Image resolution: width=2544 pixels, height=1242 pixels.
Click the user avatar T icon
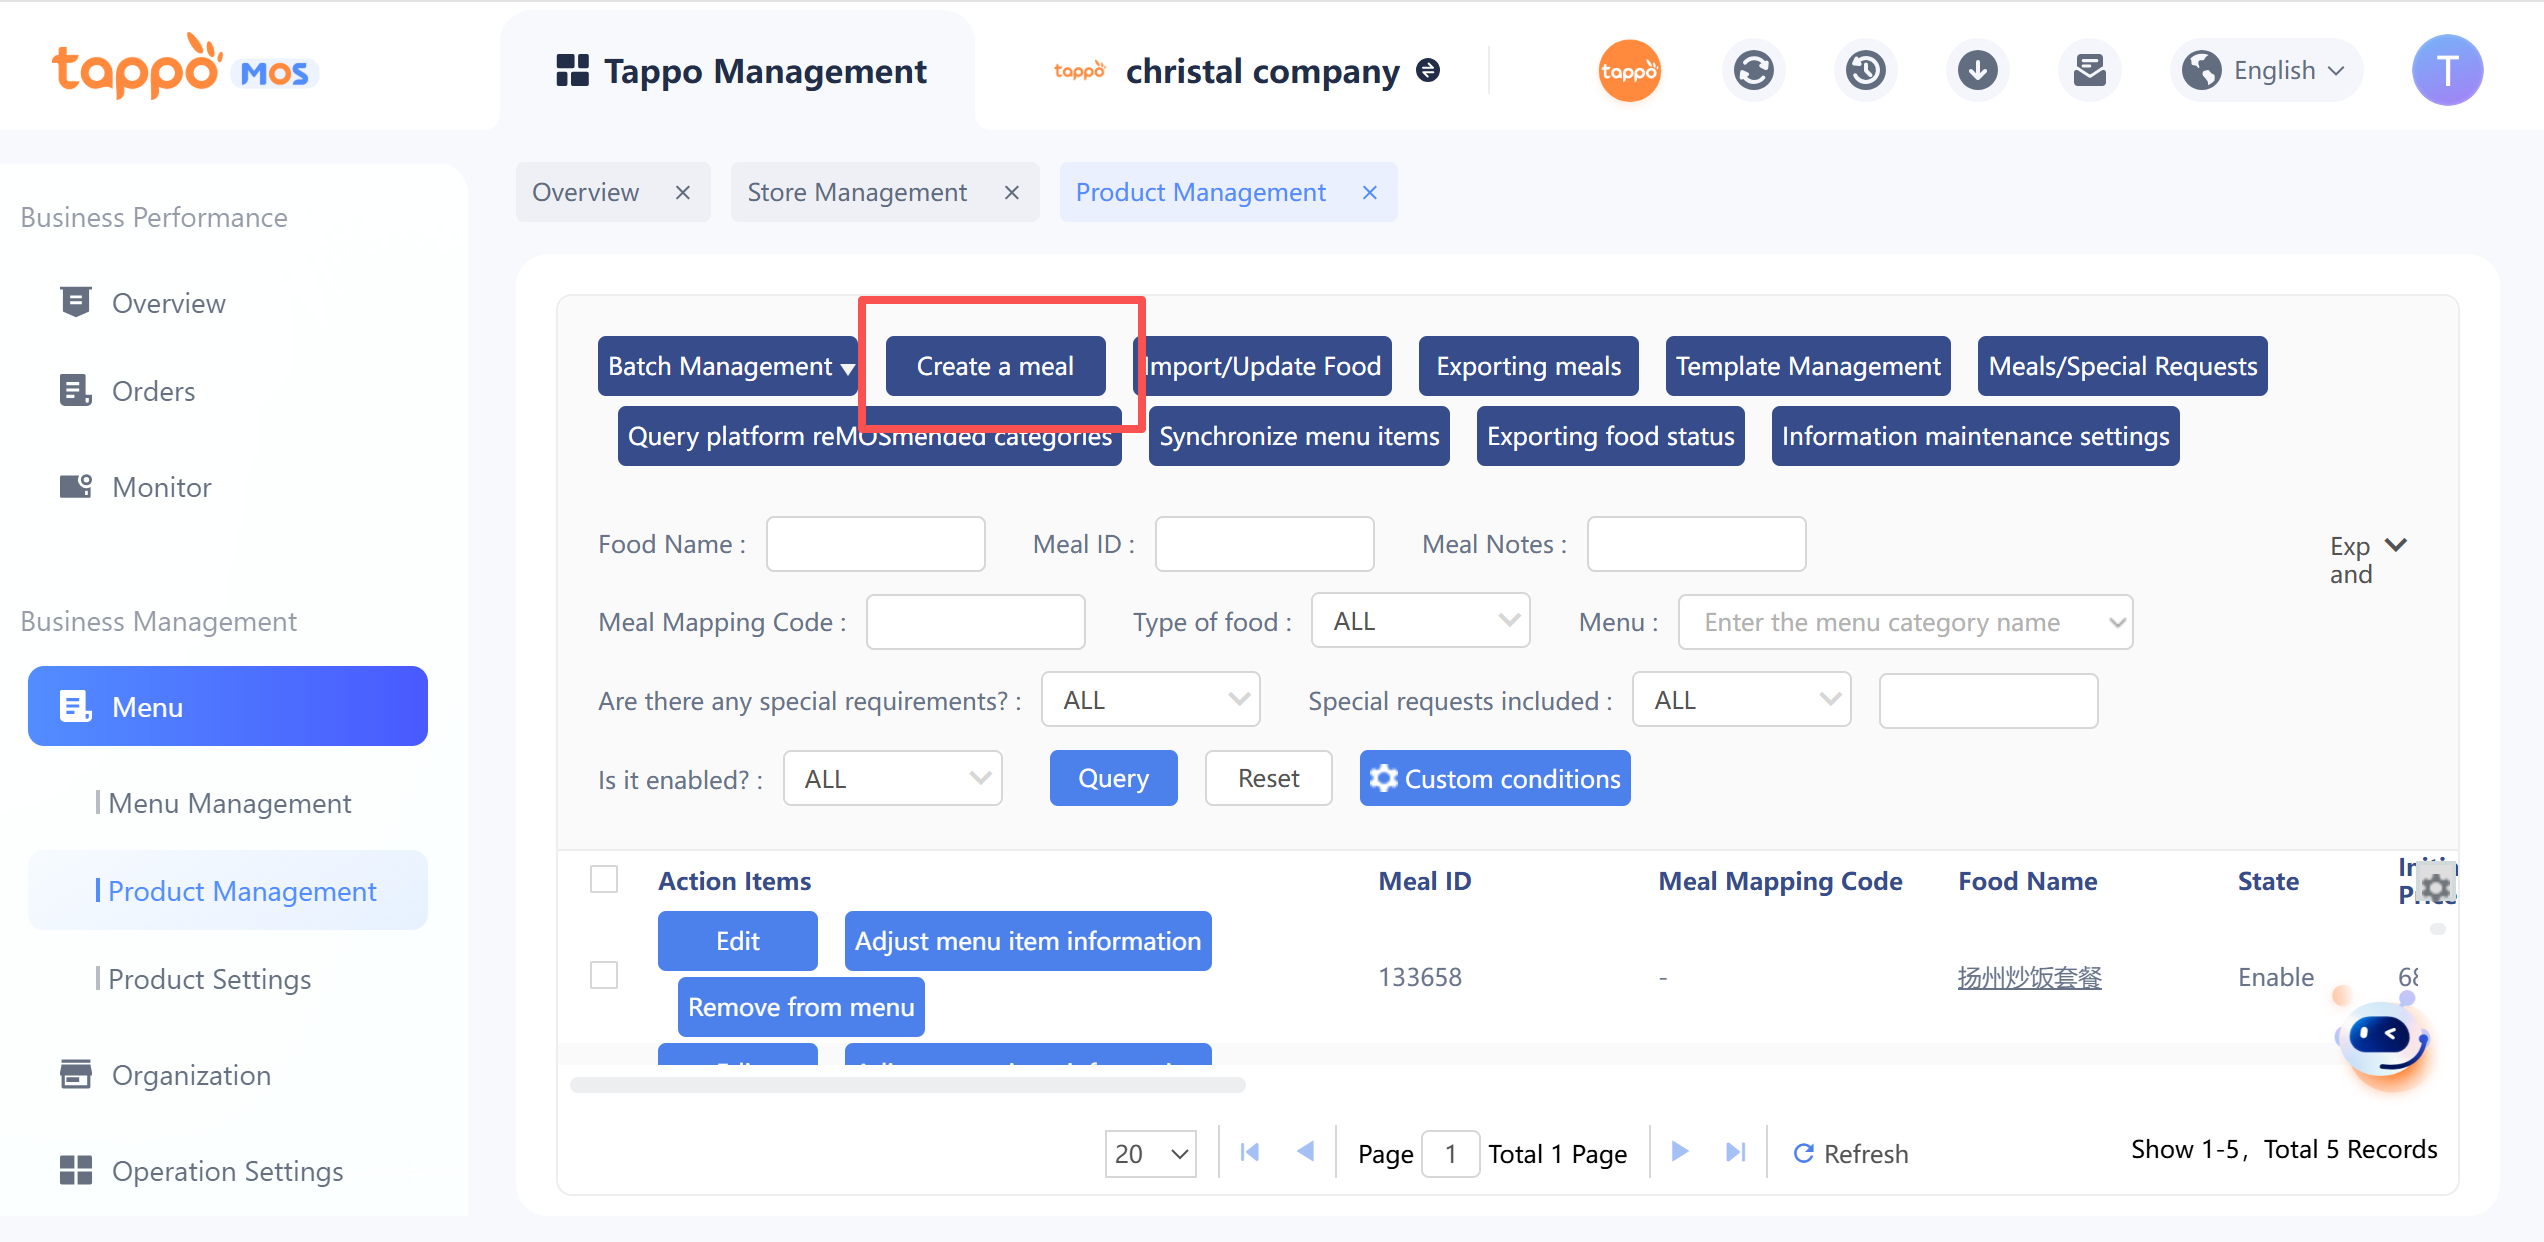point(2447,70)
